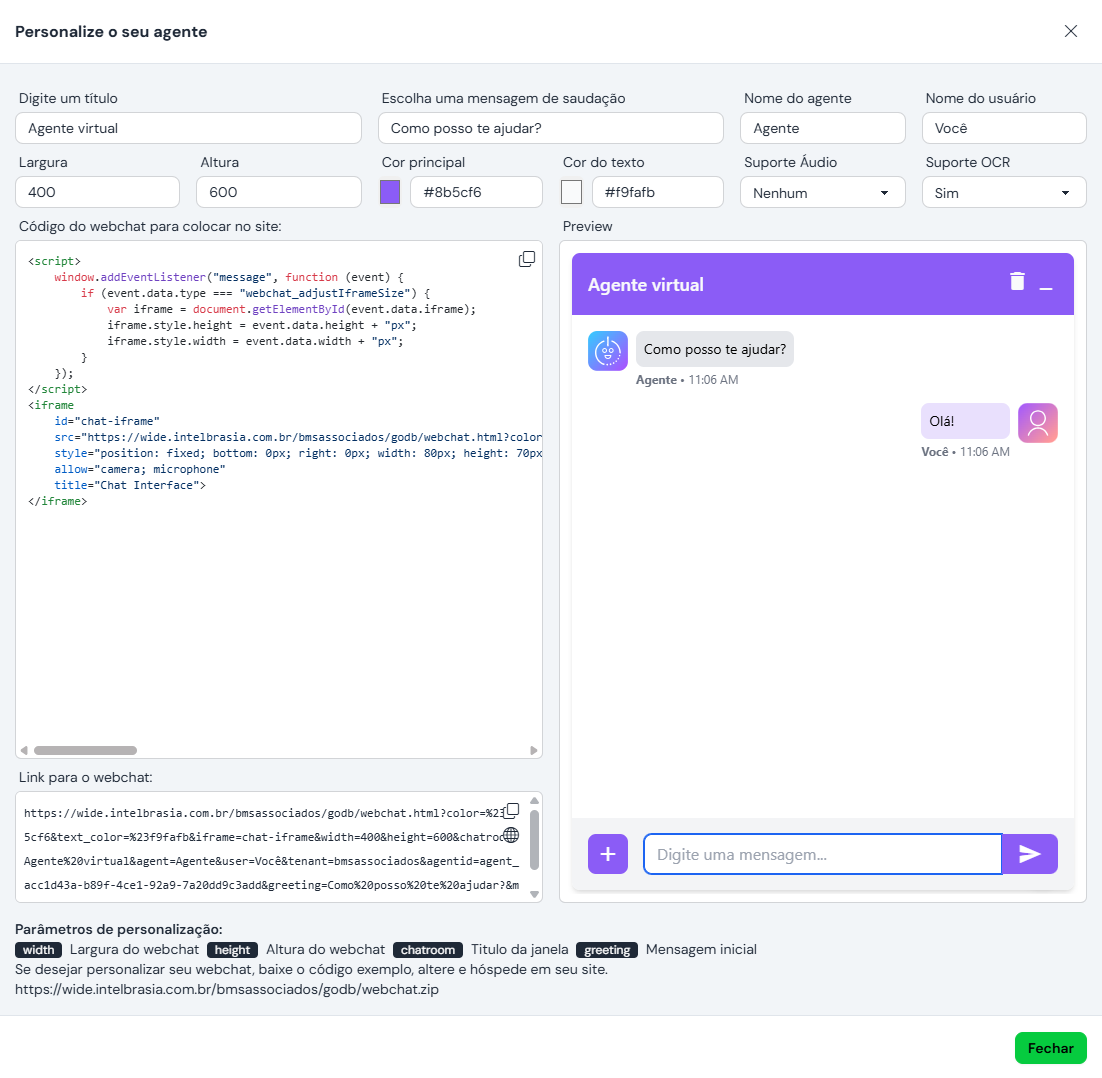The width and height of the screenshot is (1102, 1078).
Task: Copy the webchat link
Action: (512, 810)
